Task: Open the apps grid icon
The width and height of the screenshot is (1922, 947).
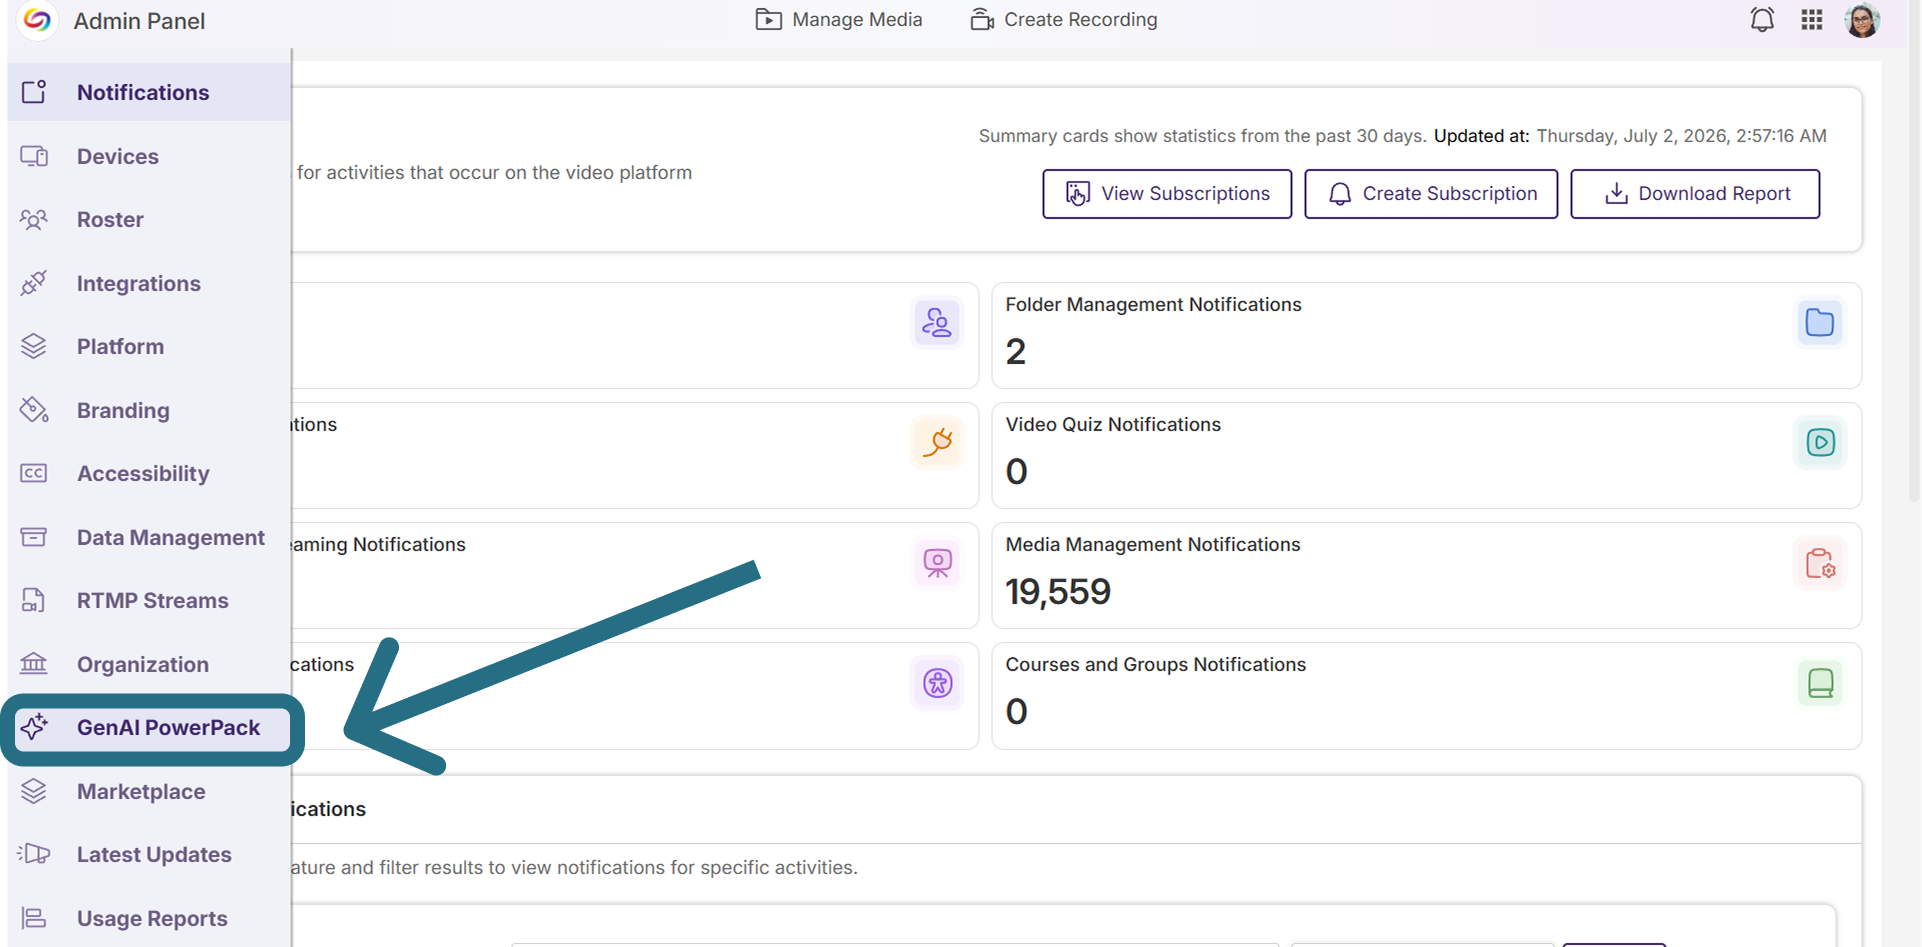Action: 1812,20
